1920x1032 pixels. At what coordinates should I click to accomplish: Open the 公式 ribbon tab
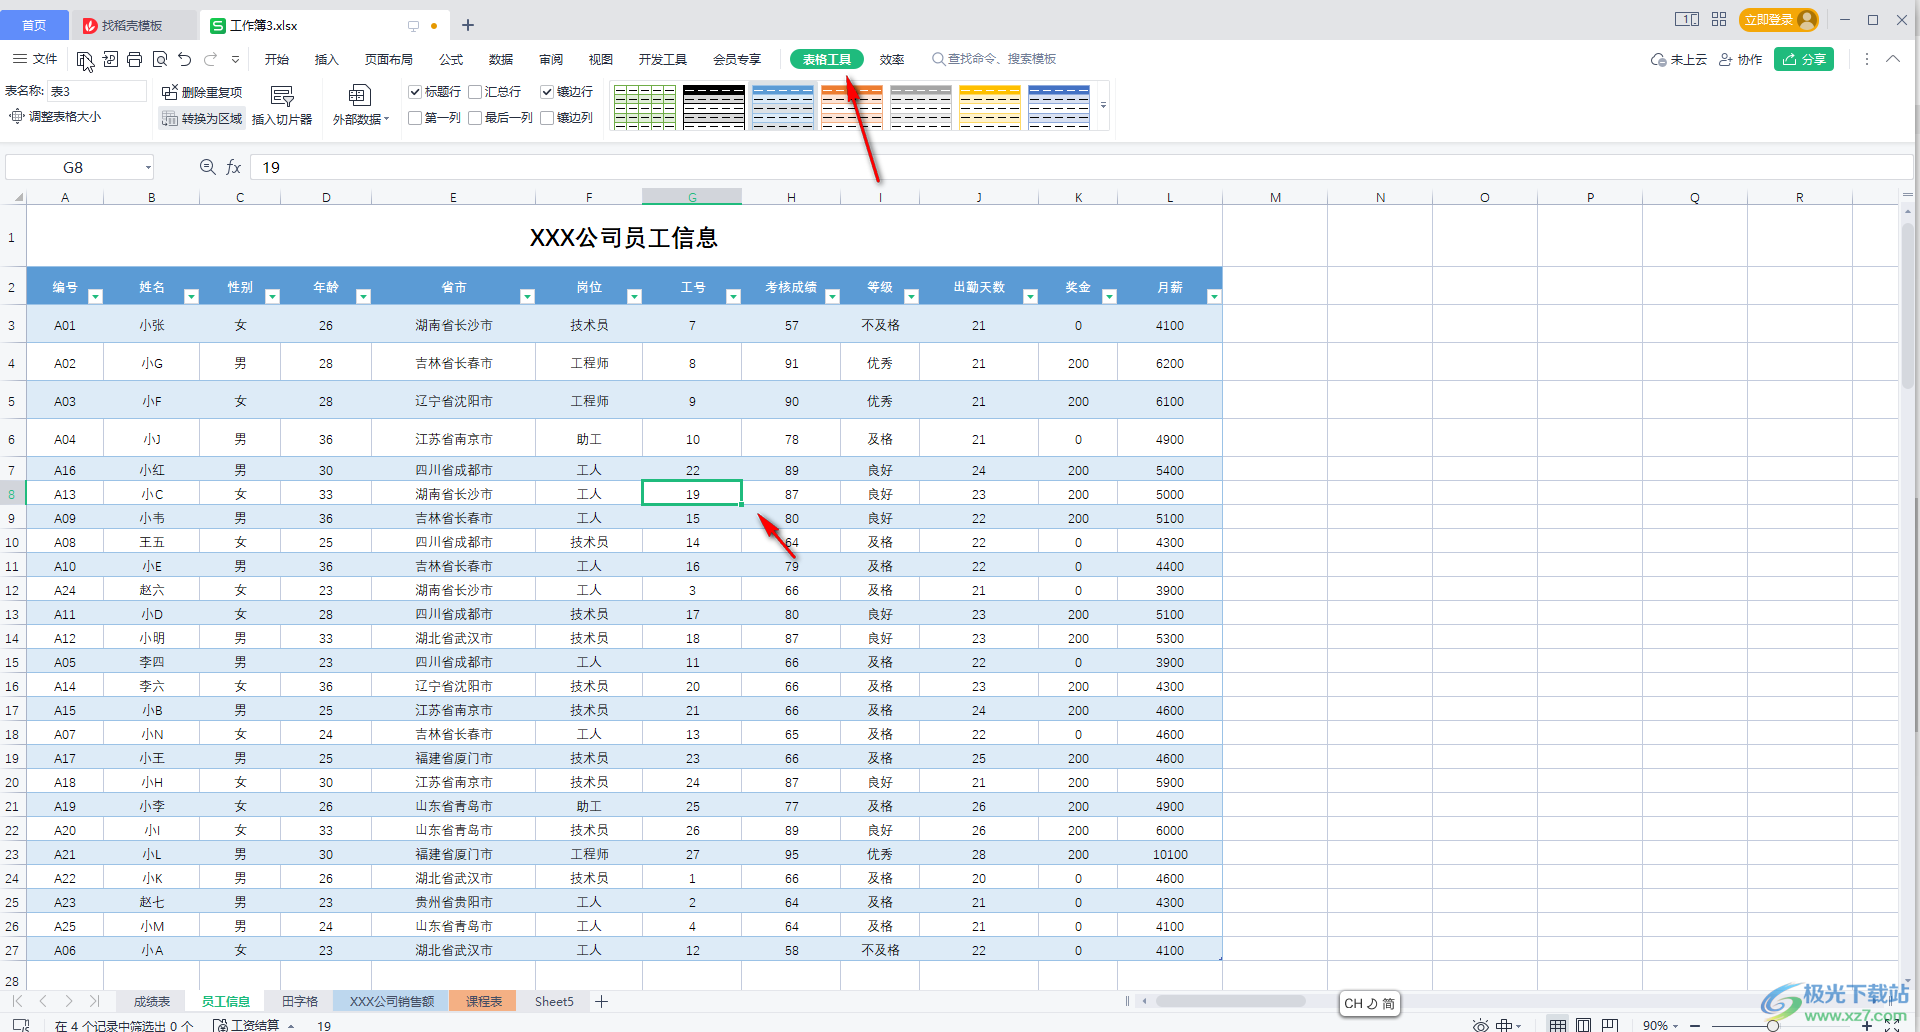coord(451,59)
